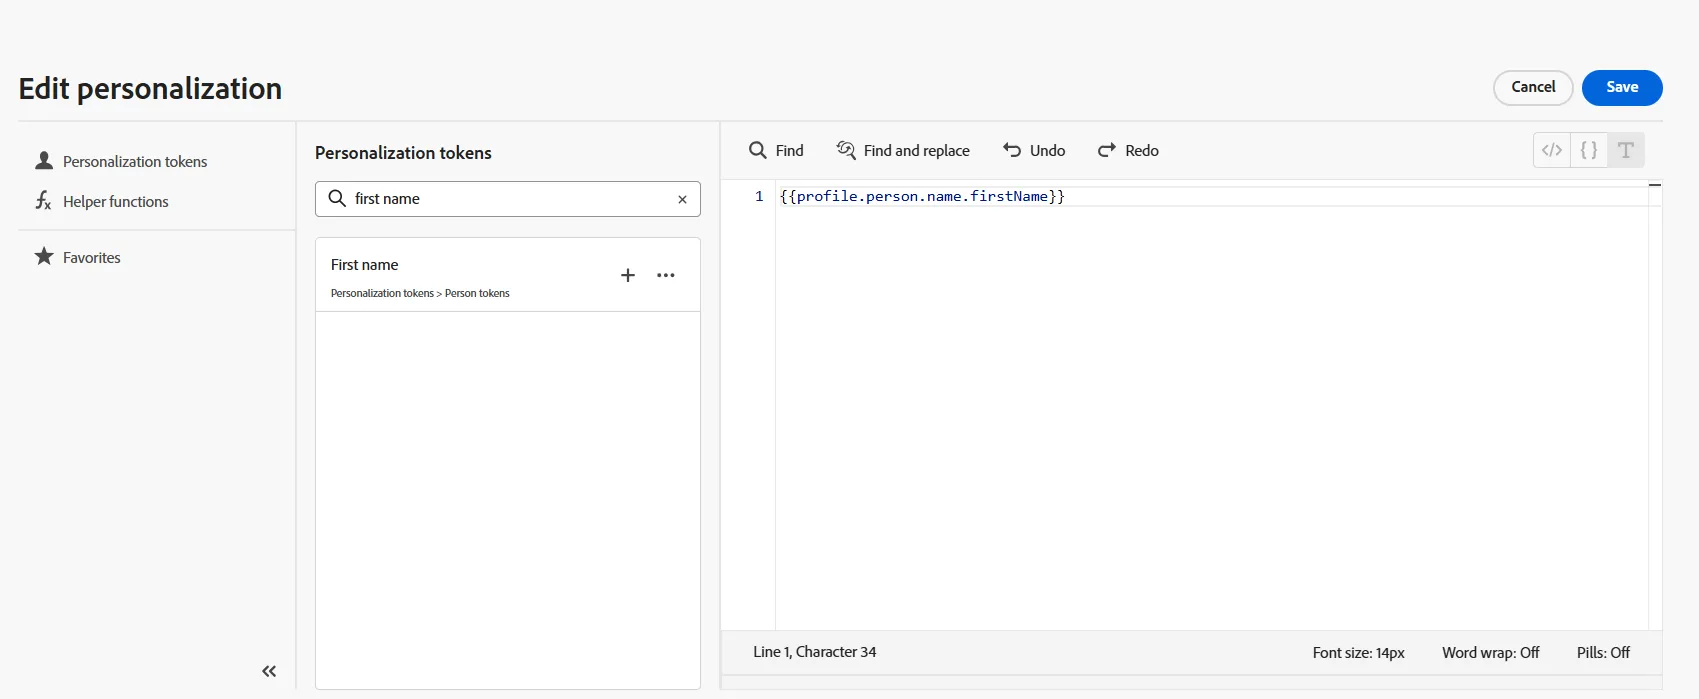Open more options for the First name token
Image resolution: width=1699 pixels, height=699 pixels.
tap(666, 275)
